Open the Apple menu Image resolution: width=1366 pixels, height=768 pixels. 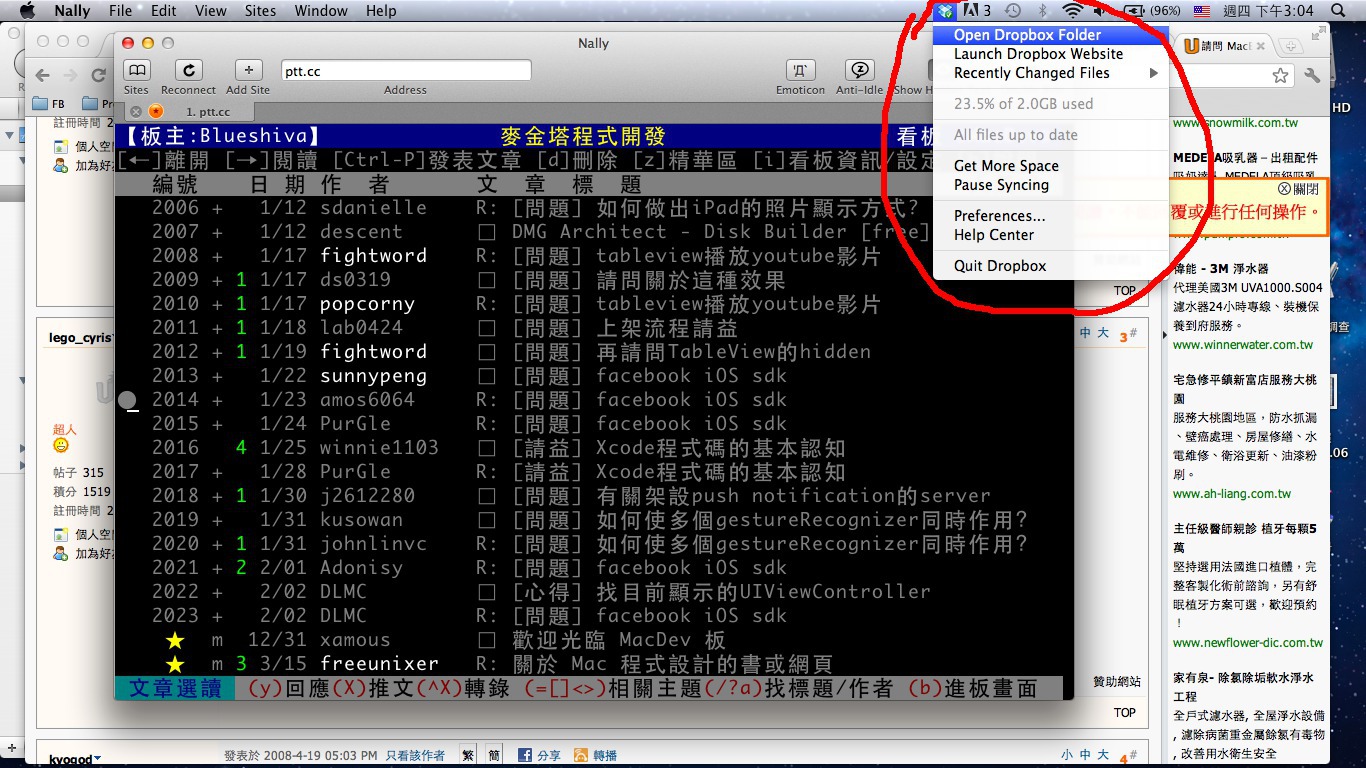[x=27, y=11]
